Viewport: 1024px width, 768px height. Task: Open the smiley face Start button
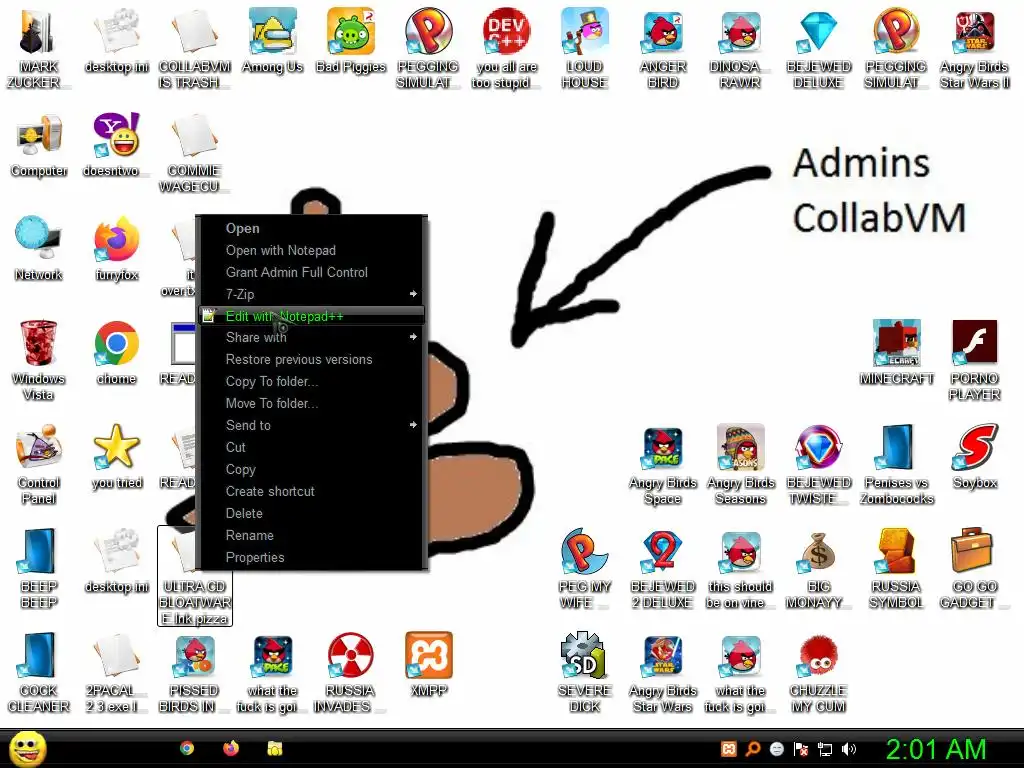click(27, 748)
